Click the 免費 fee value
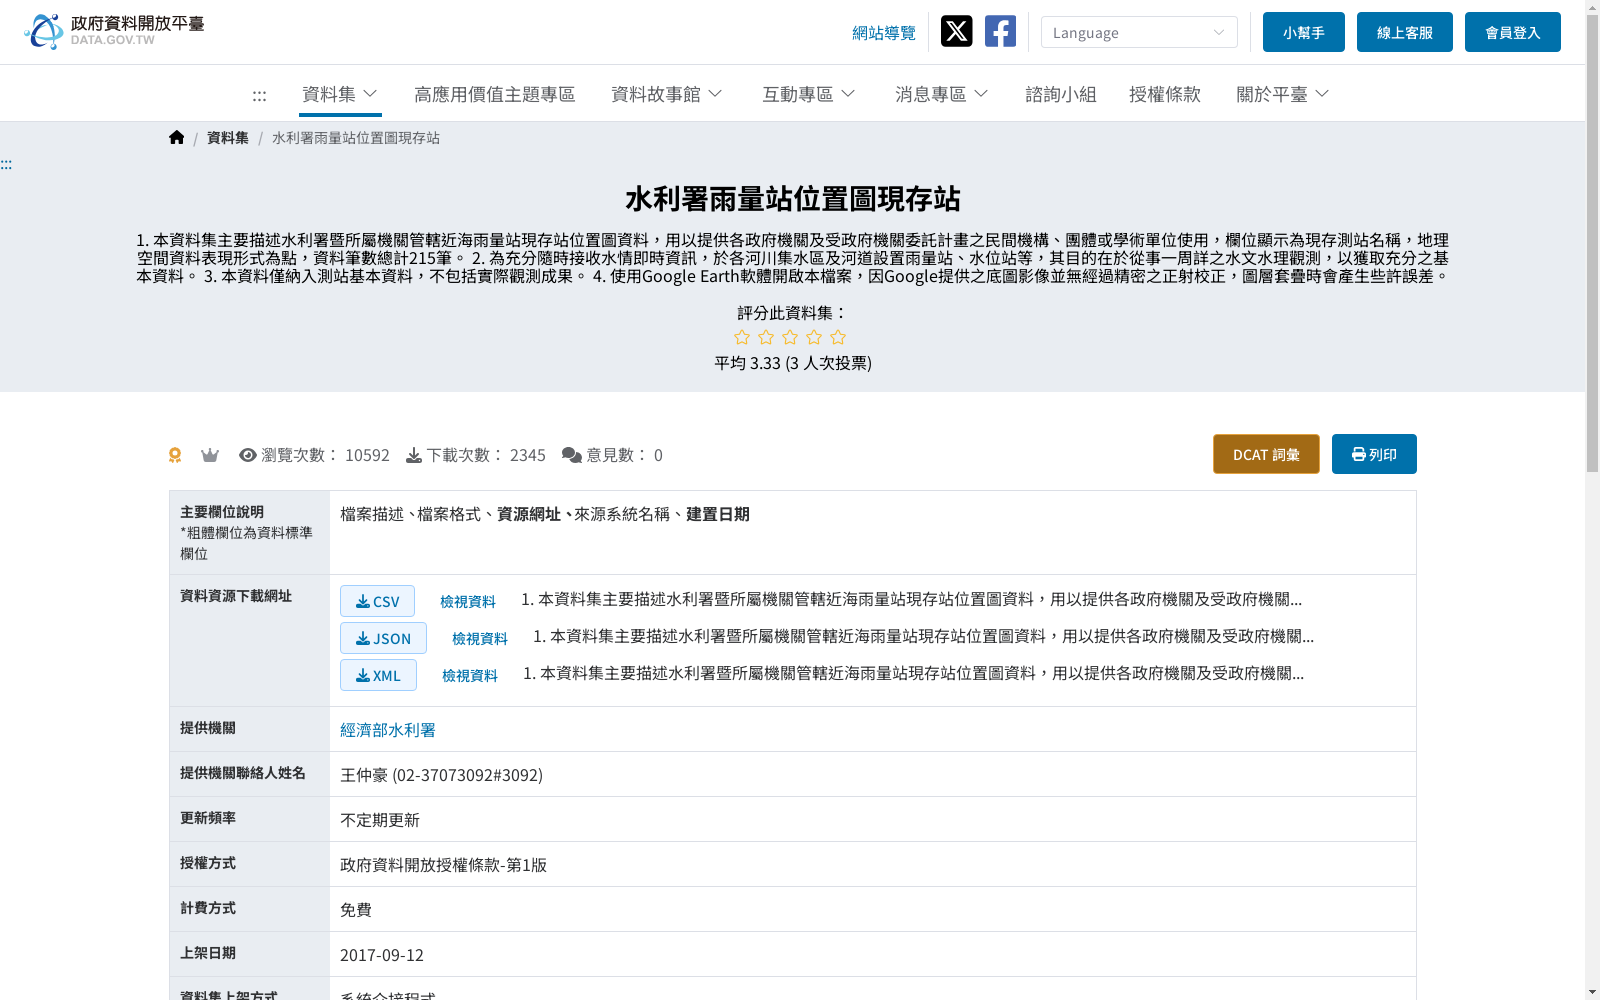This screenshot has height=1000, width=1600. [x=356, y=910]
